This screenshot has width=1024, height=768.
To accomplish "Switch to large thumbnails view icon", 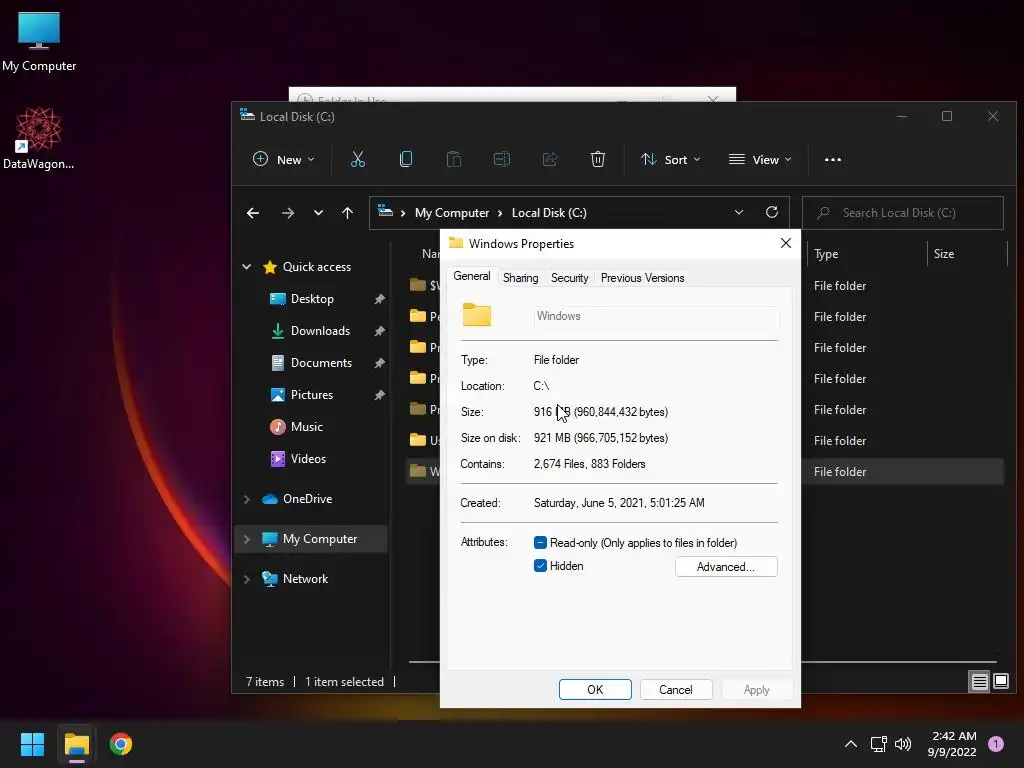I will pyautogui.click(x=1001, y=682).
